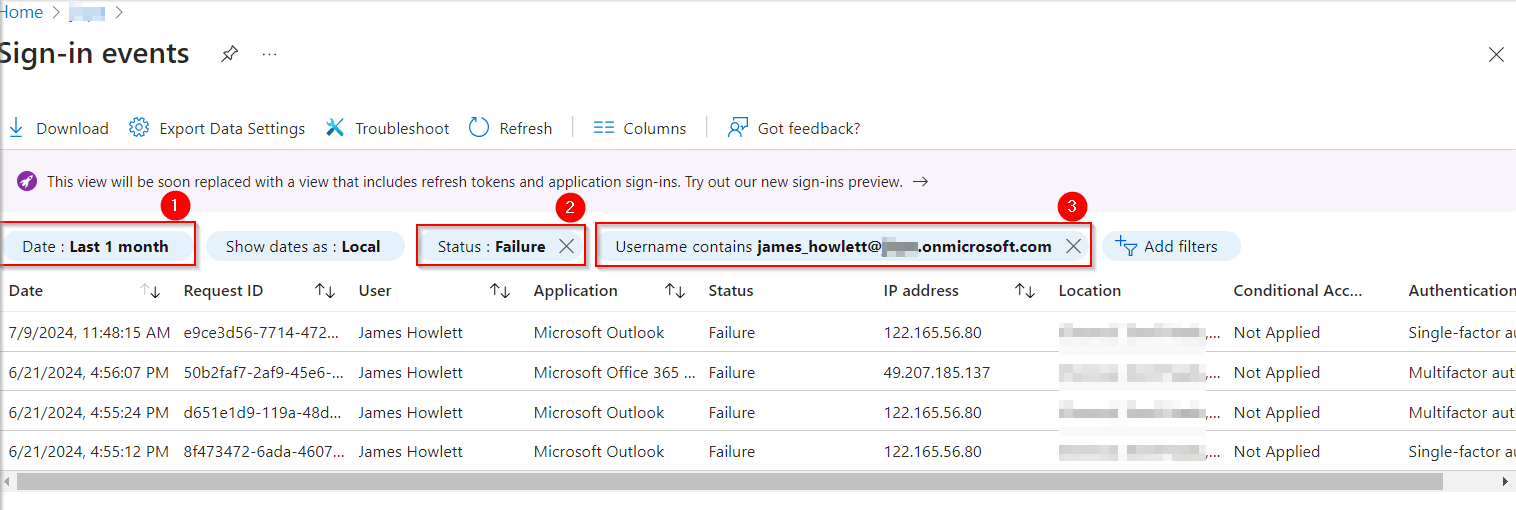Viewport: 1516px width, 510px height.
Task: Click the Status column header
Action: click(731, 291)
